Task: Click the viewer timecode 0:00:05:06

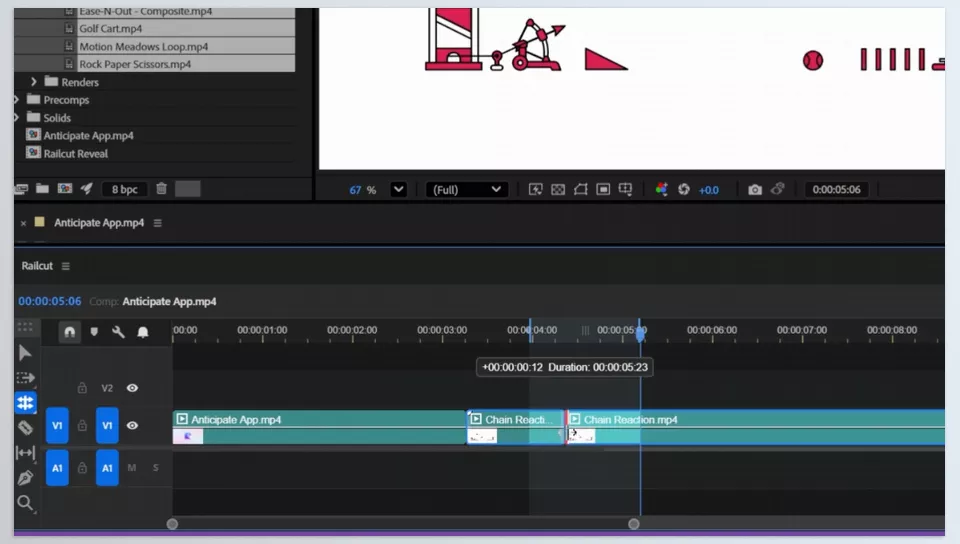Action: click(x=836, y=190)
